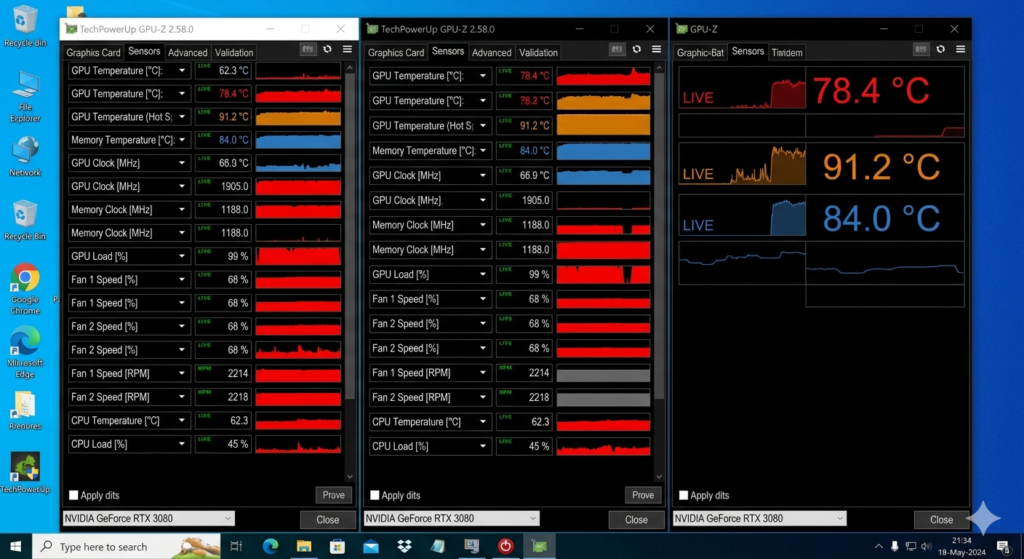Open the Windows Start menu
Image resolution: width=1024 pixels, height=559 pixels.
tap(15, 547)
